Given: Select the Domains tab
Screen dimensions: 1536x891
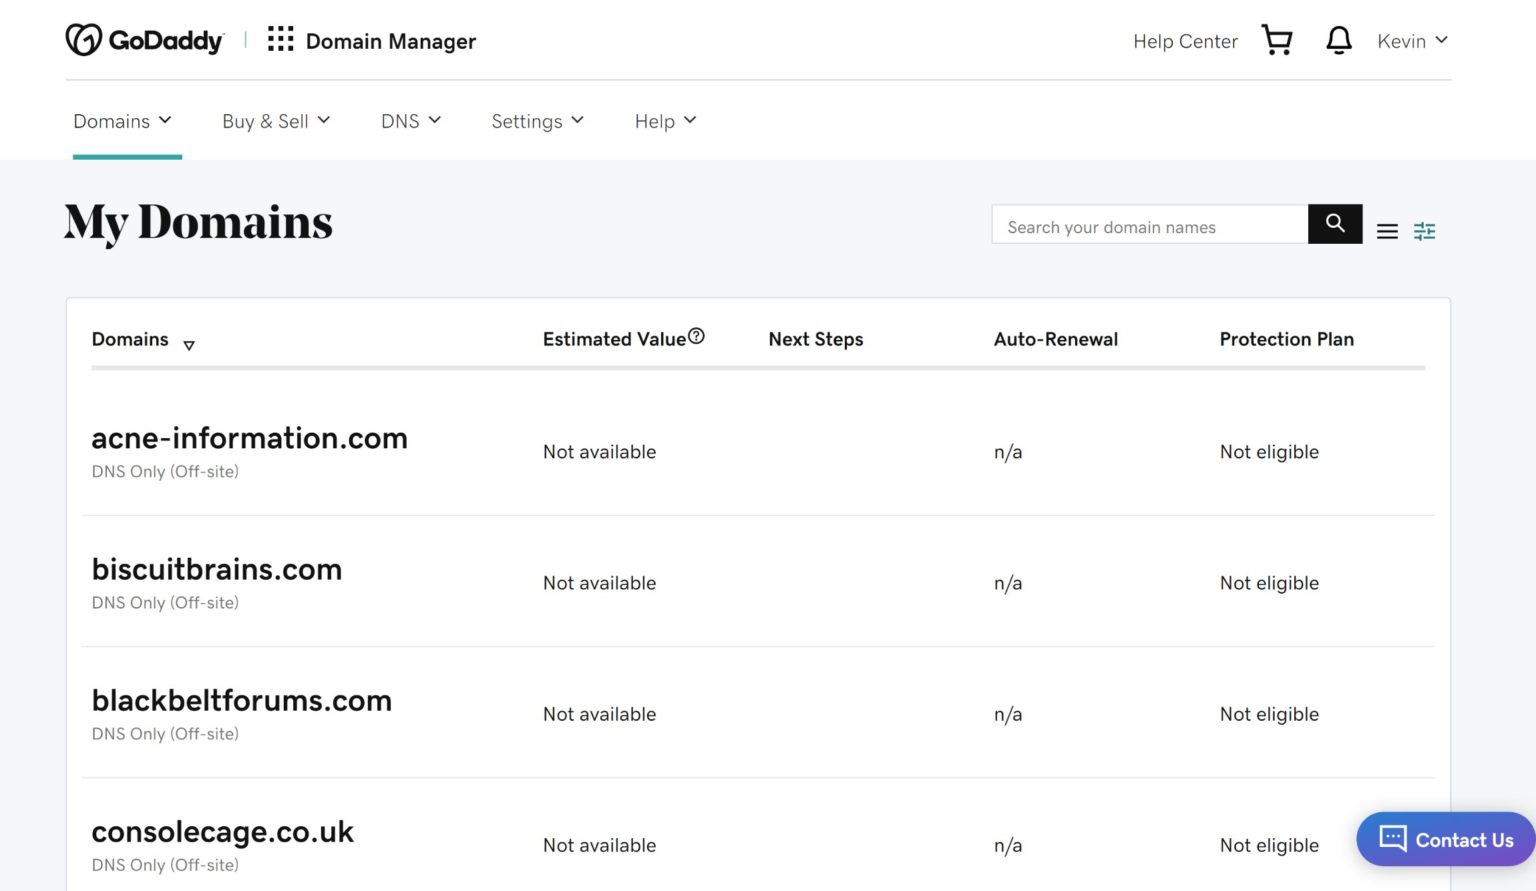Looking at the screenshot, I should point(122,121).
